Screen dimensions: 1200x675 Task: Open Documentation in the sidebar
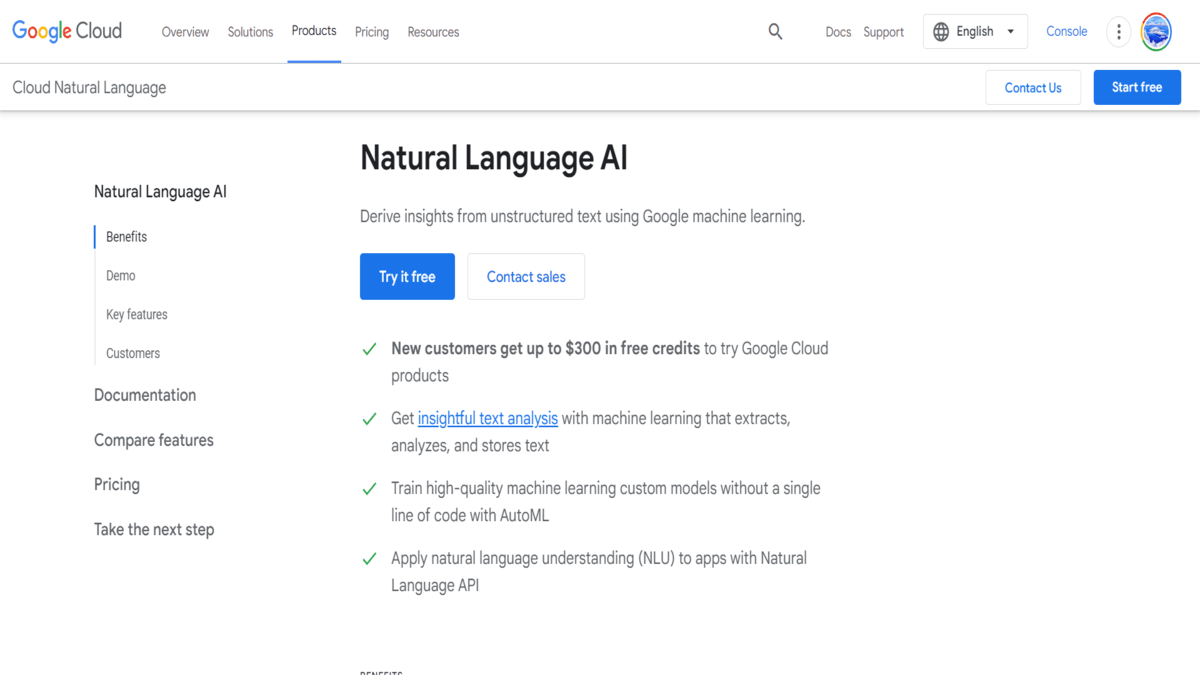pyautogui.click(x=145, y=396)
